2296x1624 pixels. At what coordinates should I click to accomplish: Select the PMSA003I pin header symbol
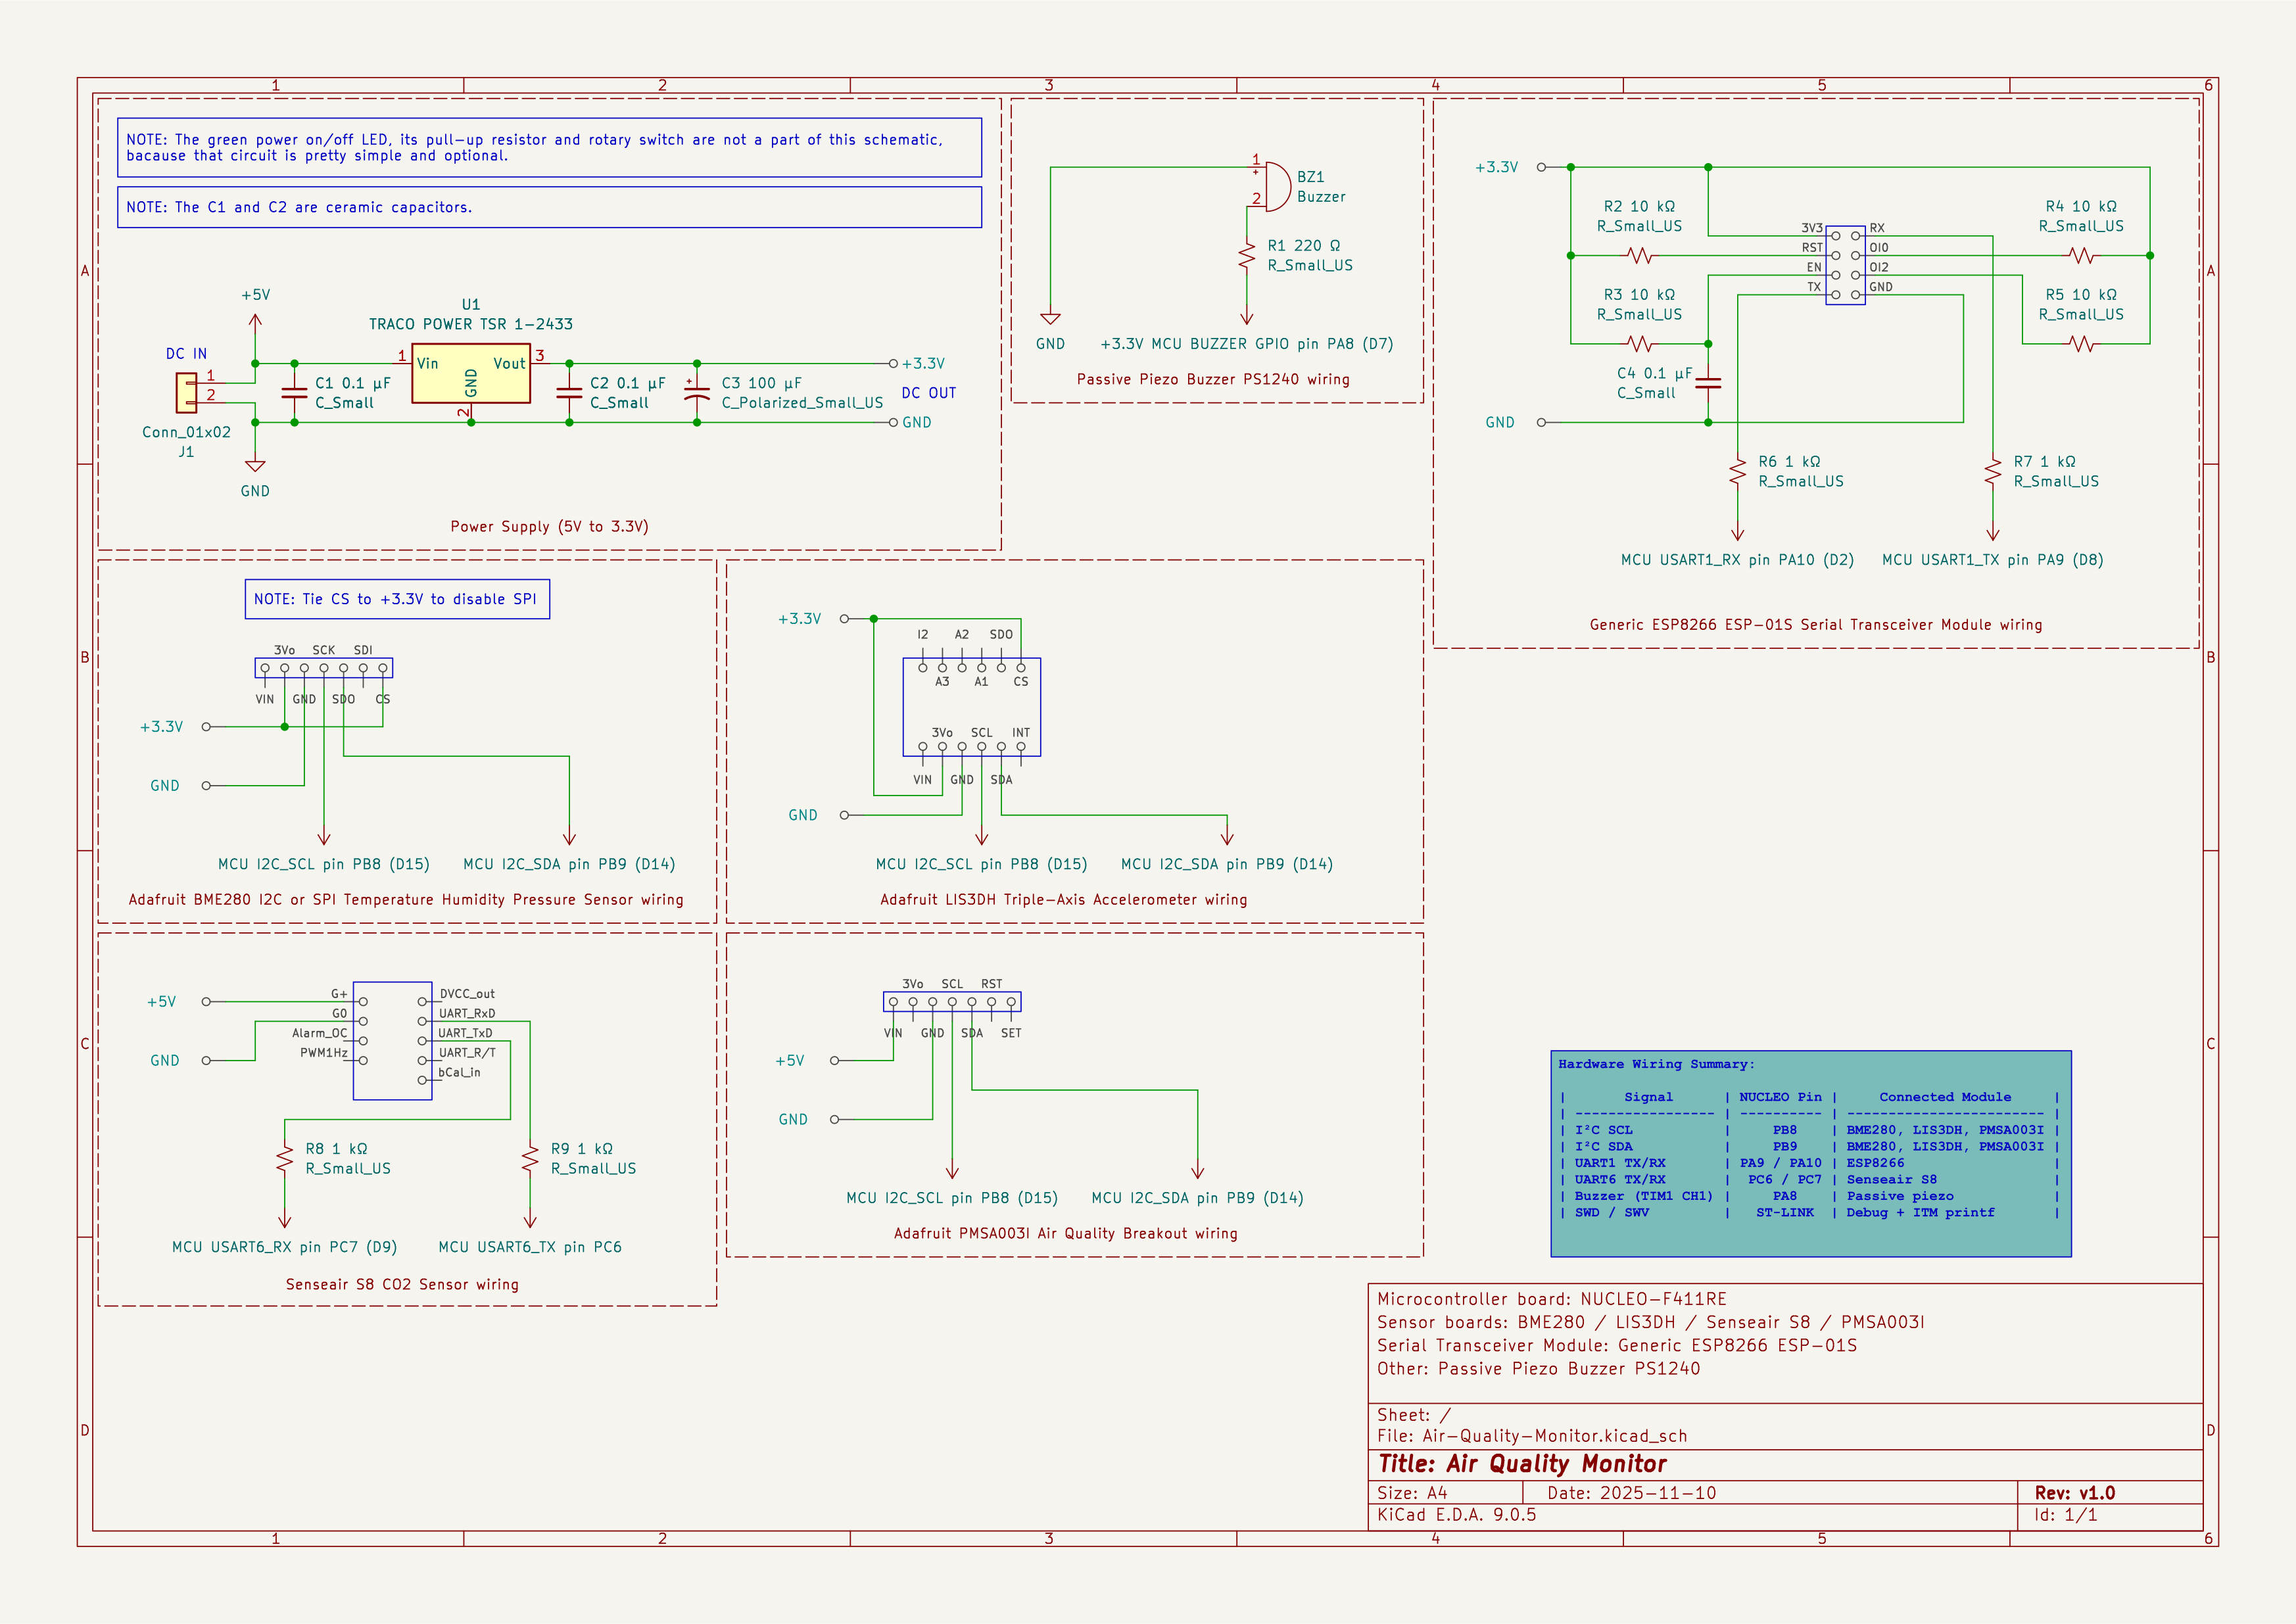952,1002
